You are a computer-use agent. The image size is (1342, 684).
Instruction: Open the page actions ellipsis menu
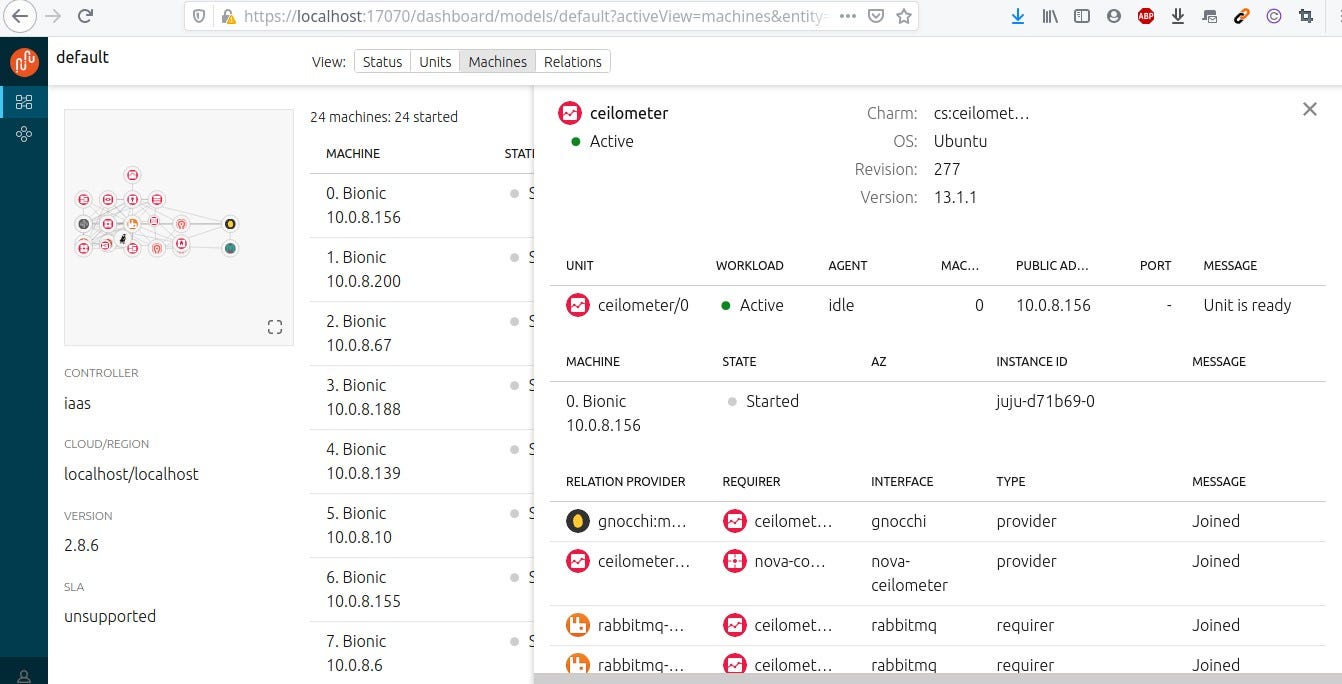tap(848, 16)
